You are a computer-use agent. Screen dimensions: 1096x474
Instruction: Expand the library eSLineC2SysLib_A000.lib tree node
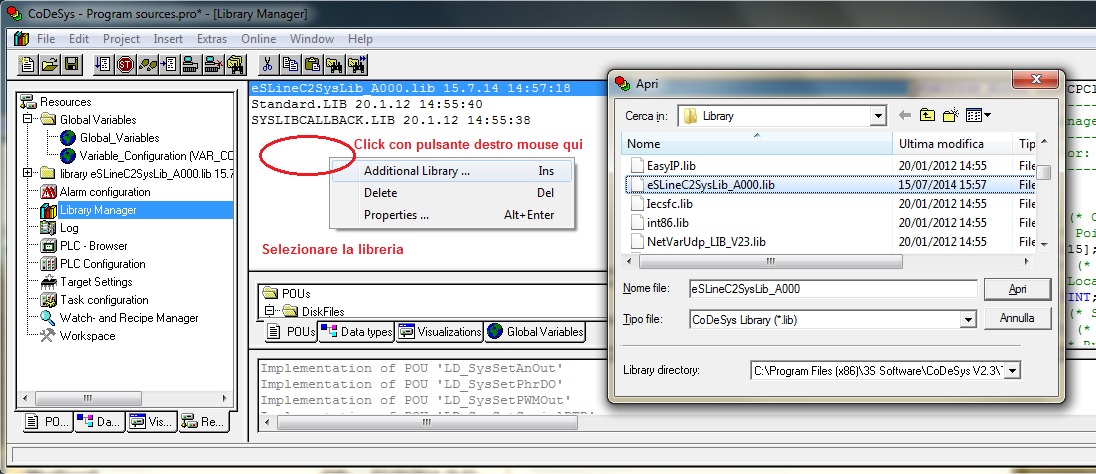28,173
